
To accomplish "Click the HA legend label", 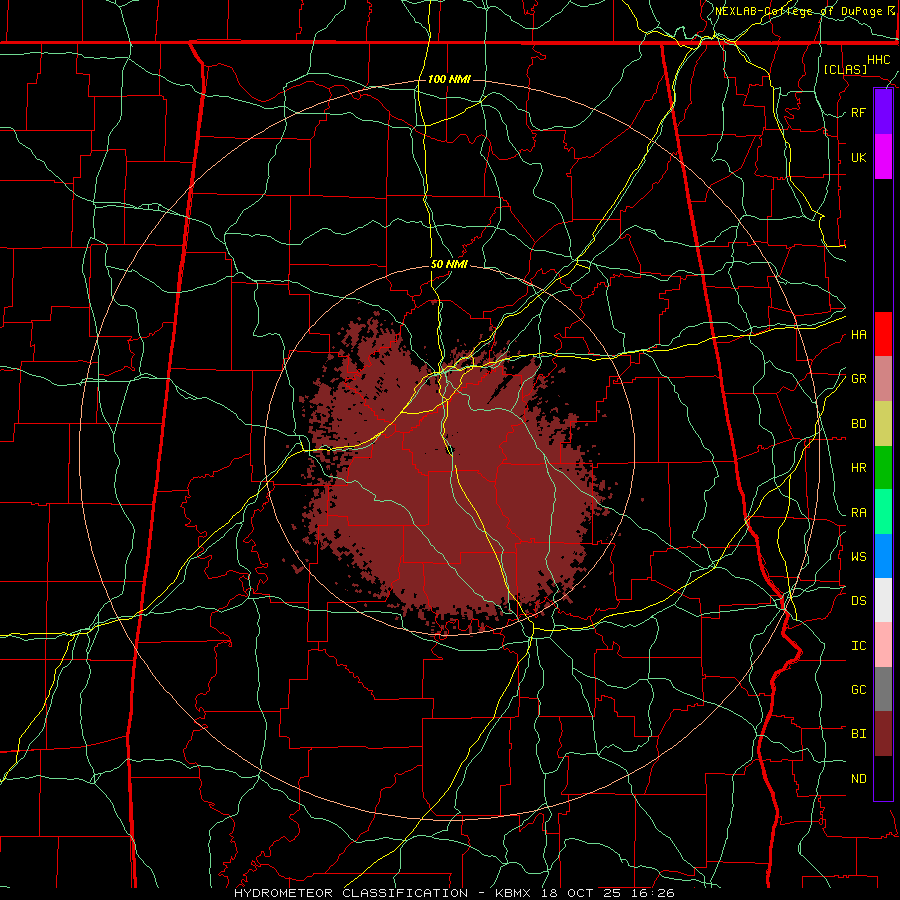I will (x=859, y=334).
